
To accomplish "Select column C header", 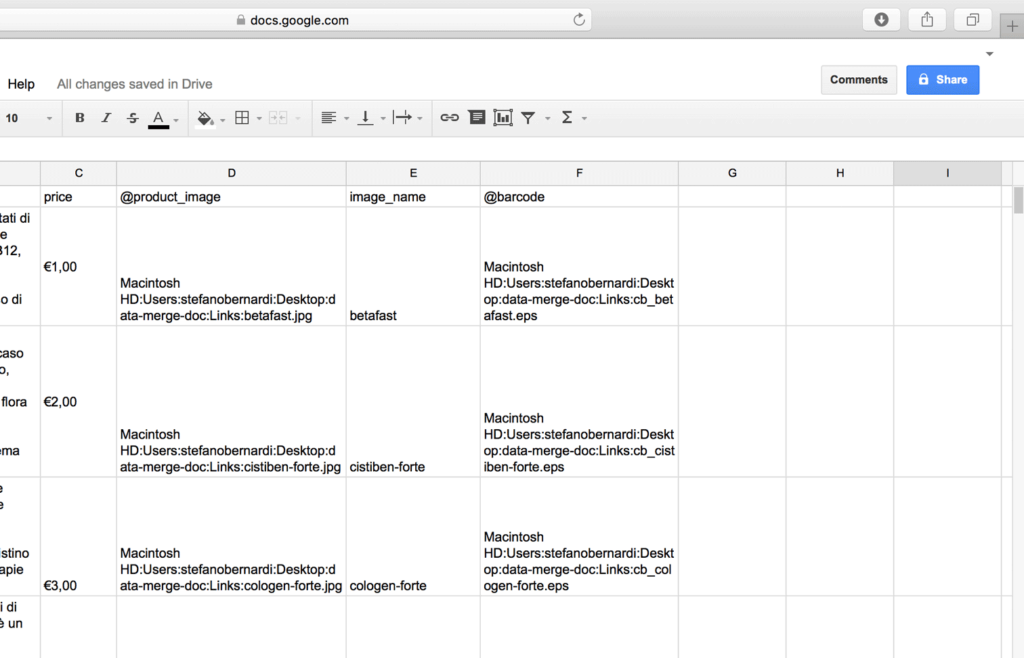I will [78, 173].
